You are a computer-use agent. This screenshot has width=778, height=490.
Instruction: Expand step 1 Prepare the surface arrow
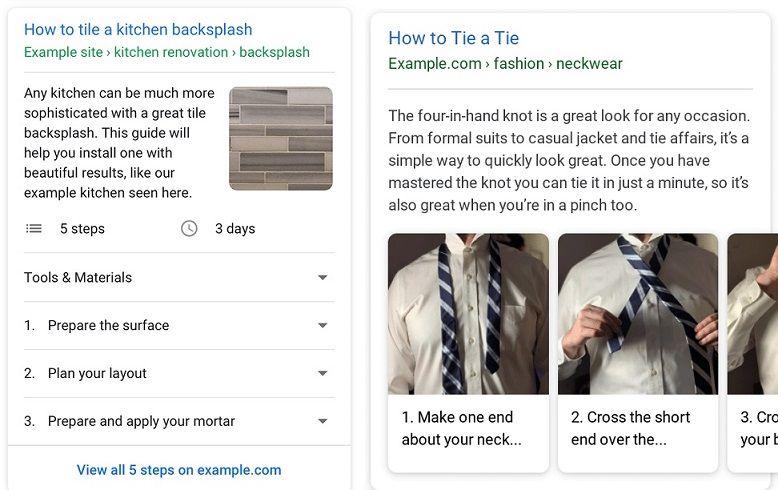[323, 325]
